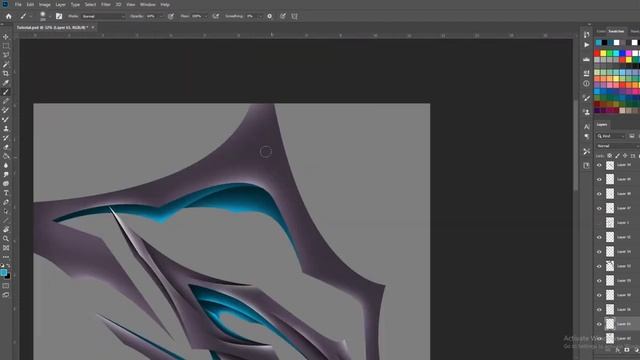Select the Lasso tool
640x360 pixels.
tap(6, 55)
